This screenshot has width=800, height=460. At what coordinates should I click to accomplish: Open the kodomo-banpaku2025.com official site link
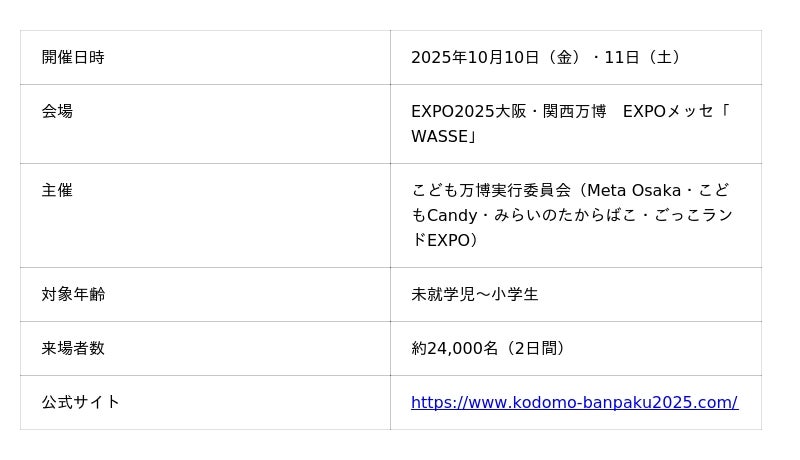tap(574, 403)
